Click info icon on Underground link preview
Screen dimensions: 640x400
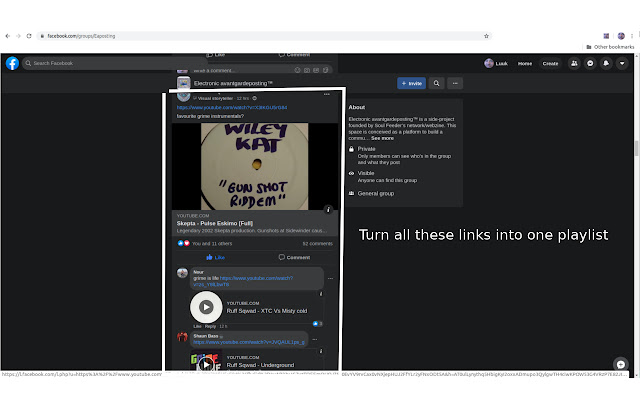[x=321, y=351]
